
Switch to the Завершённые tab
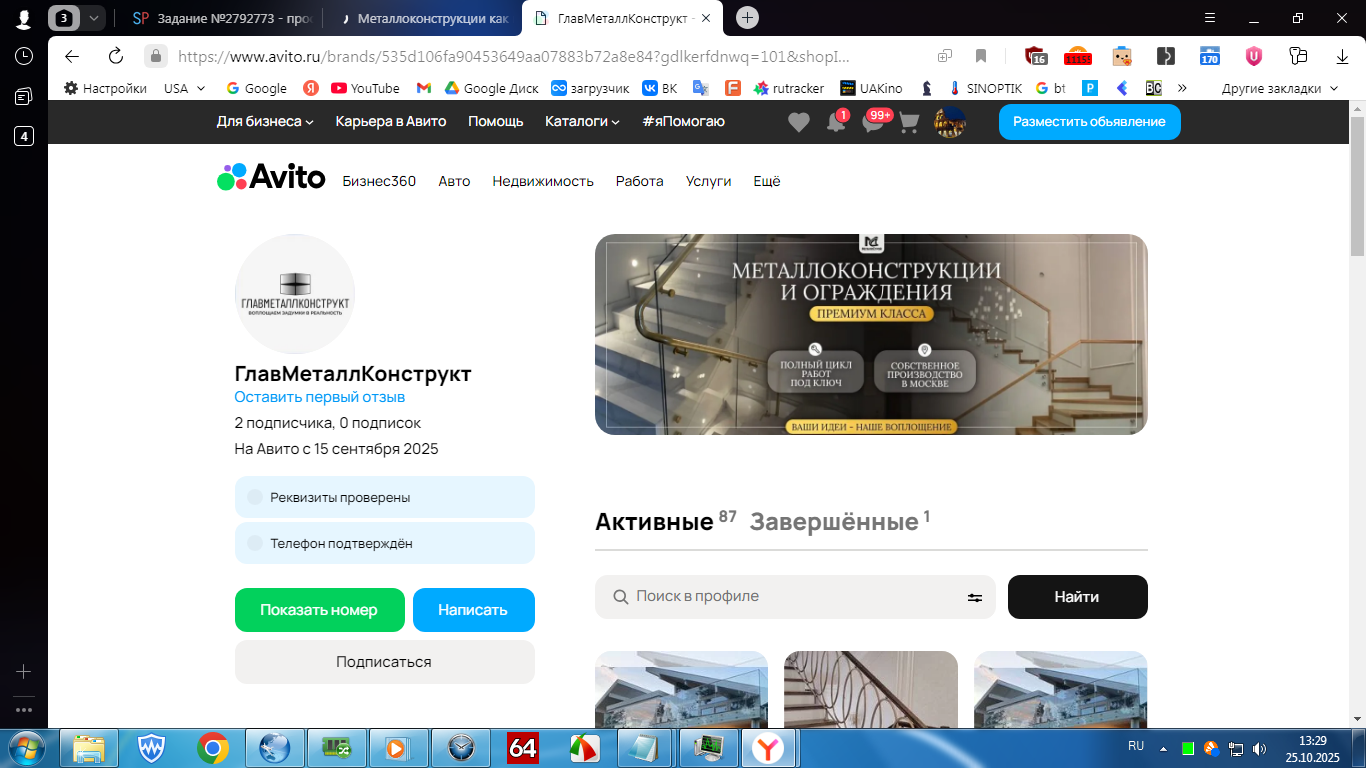840,521
